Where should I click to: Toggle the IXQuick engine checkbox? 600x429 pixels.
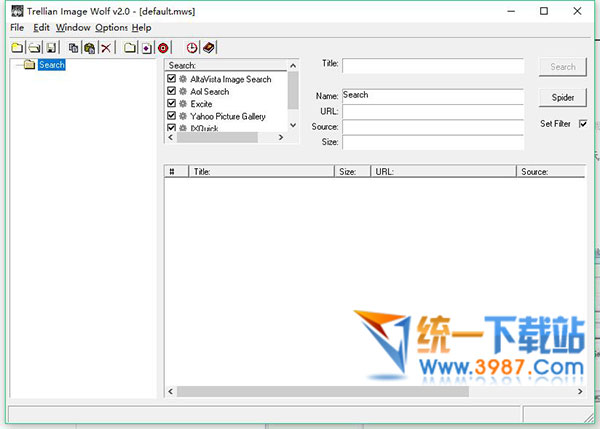click(x=171, y=127)
